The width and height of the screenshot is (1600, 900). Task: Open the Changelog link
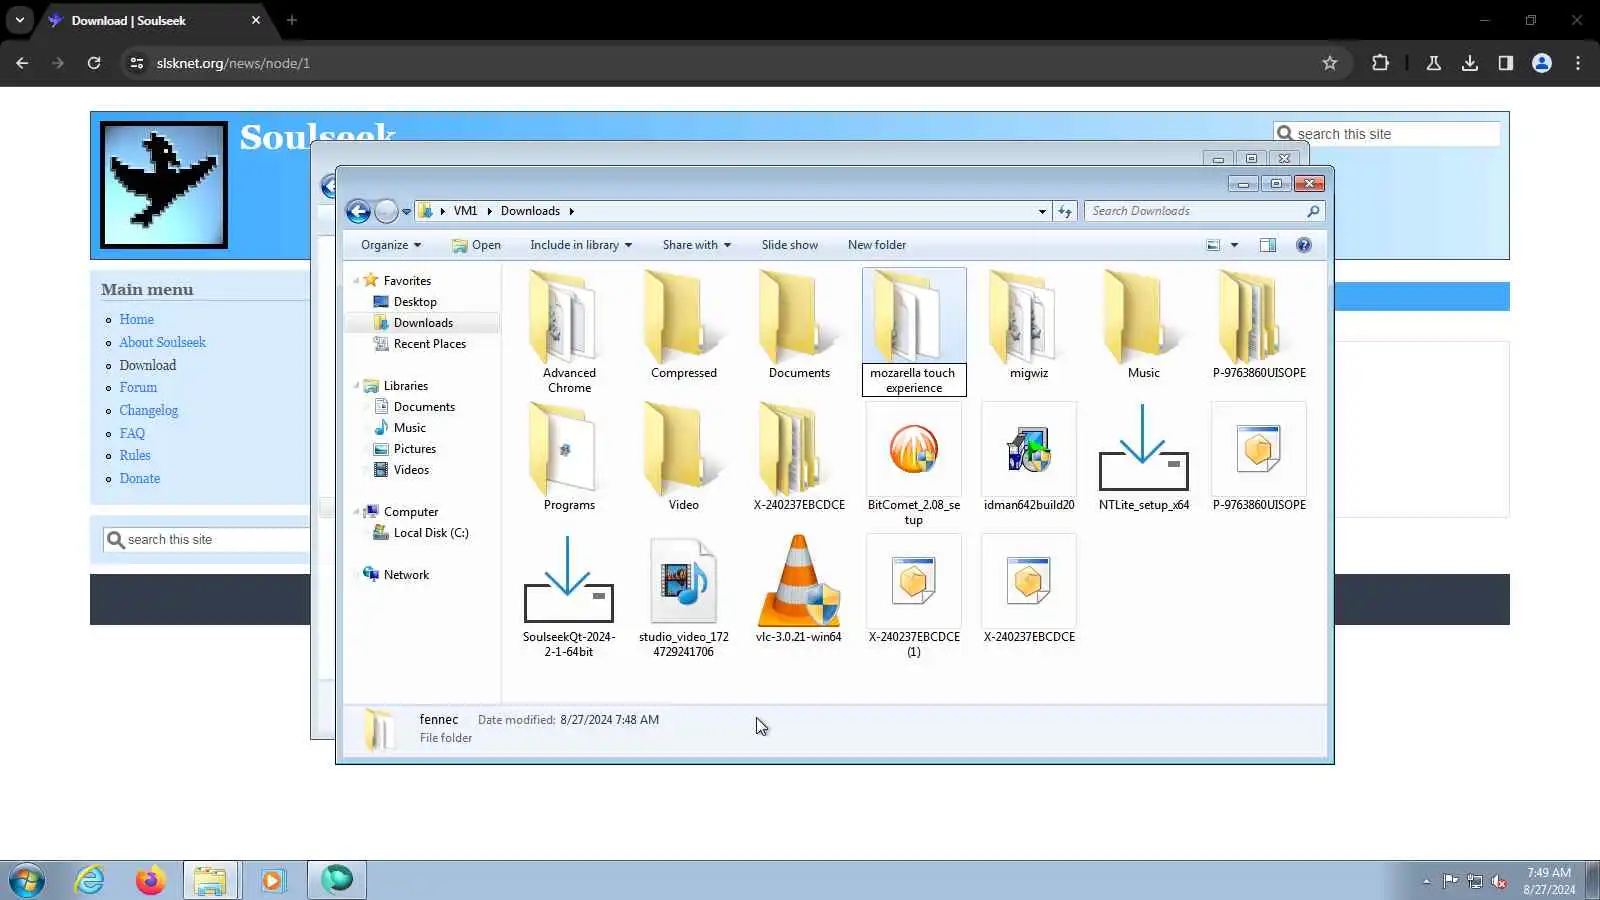(x=149, y=410)
